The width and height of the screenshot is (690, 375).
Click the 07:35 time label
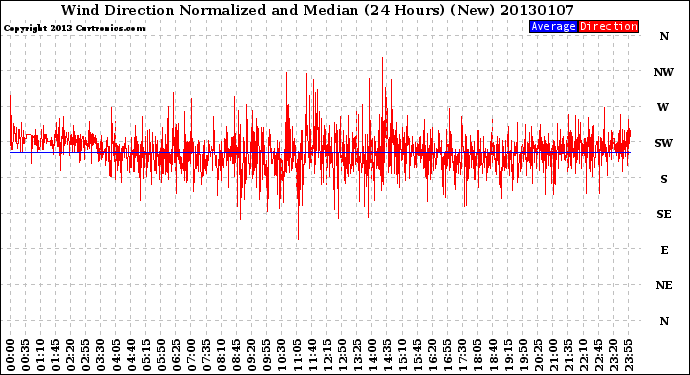(206, 355)
